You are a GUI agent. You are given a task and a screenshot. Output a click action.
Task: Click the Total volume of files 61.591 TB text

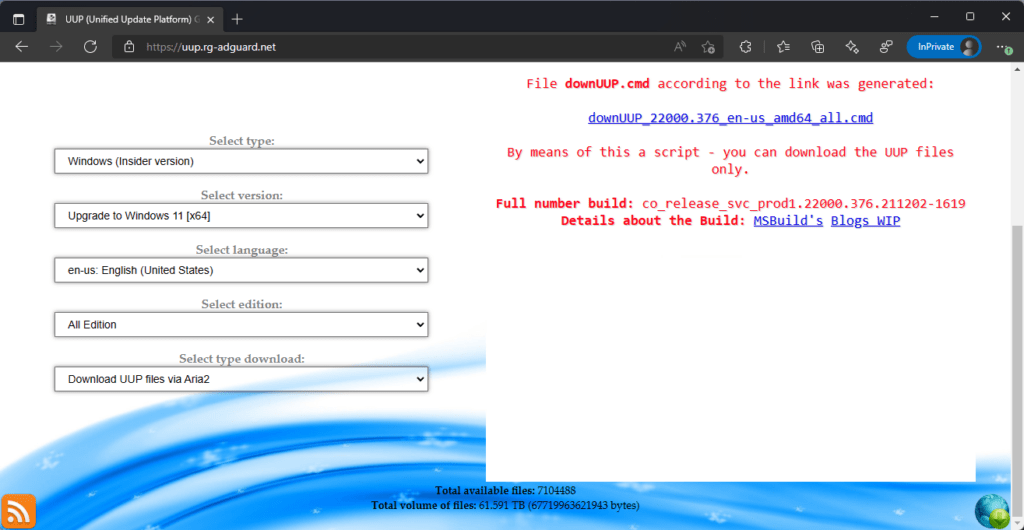pyautogui.click(x=505, y=505)
